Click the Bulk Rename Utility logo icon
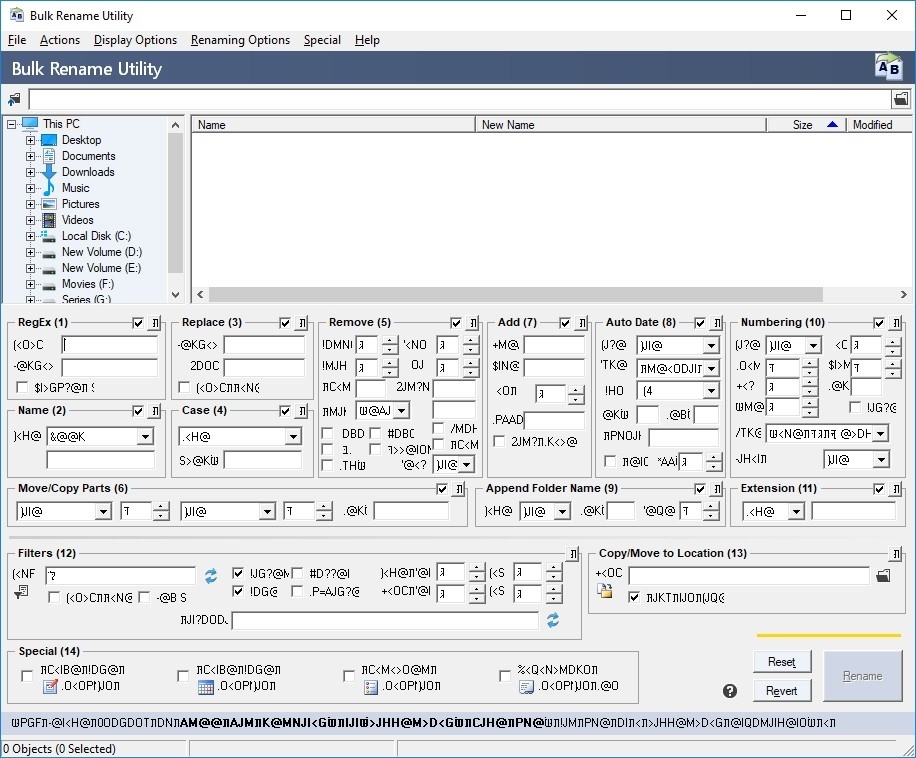 click(888, 67)
